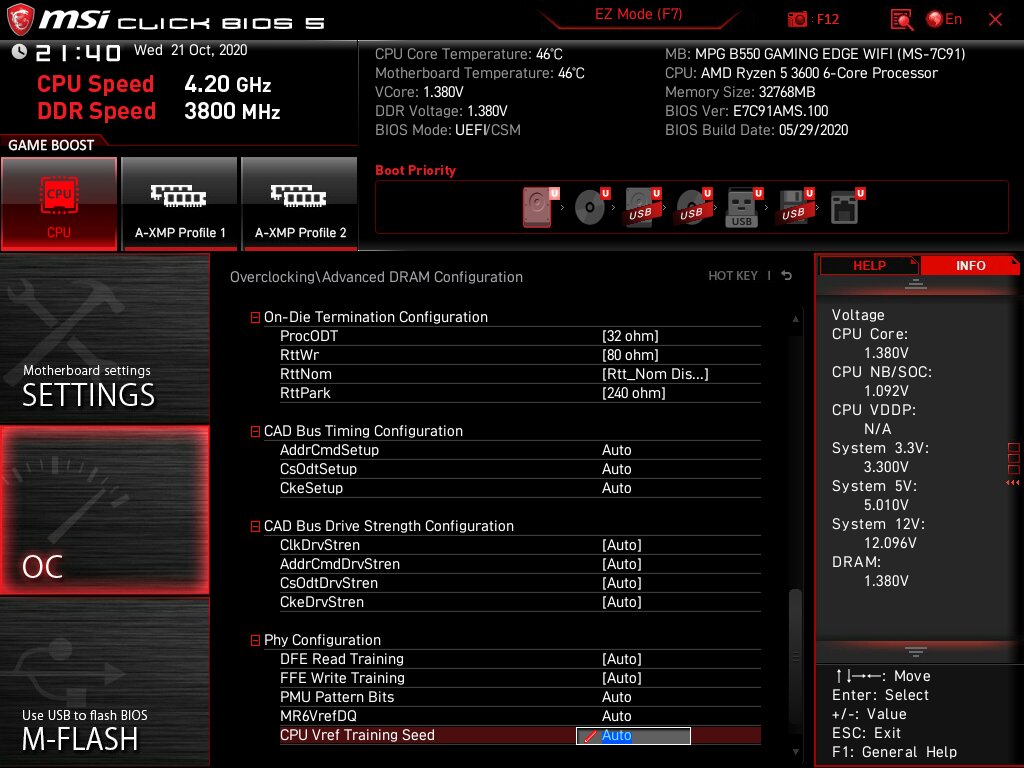Open the BIOS search magnifier icon

pos(901,20)
